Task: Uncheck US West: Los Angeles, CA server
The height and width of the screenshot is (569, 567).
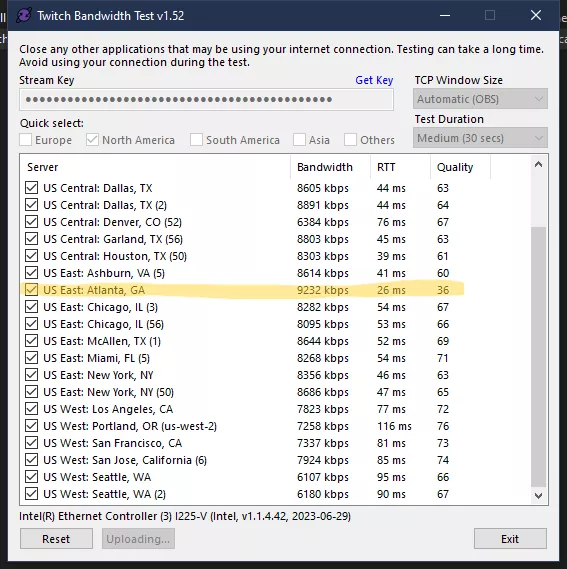Action: pos(32,409)
